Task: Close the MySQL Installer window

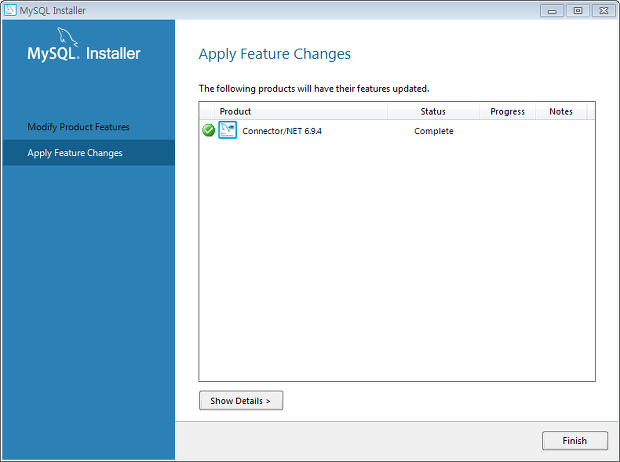Action: tap(603, 11)
